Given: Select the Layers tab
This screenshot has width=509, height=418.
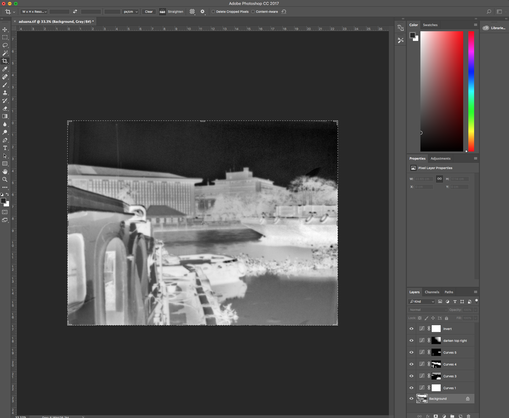Looking at the screenshot, I should [x=414, y=292].
